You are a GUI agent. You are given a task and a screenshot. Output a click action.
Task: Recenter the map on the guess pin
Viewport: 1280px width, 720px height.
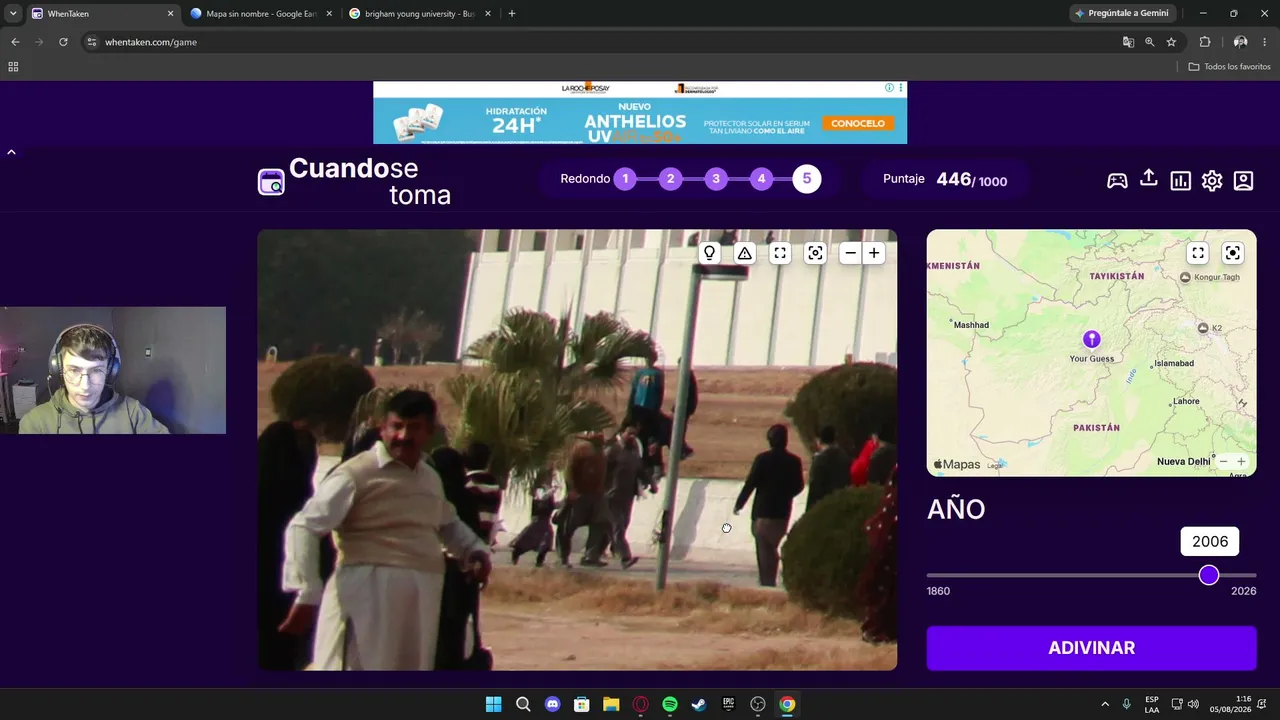tap(1233, 253)
